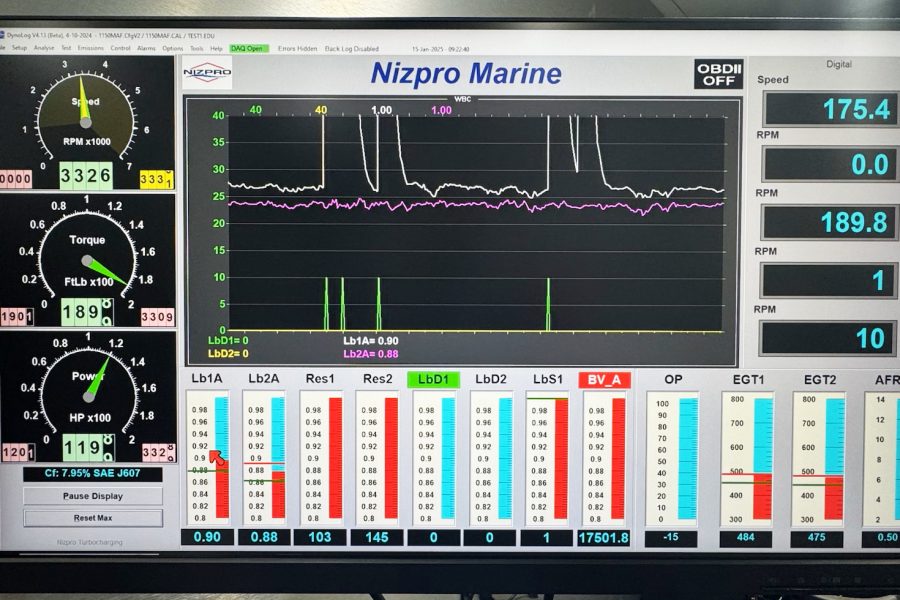Click the 3326 RPM counter readout
This screenshot has width=900, height=600.
click(x=86, y=176)
